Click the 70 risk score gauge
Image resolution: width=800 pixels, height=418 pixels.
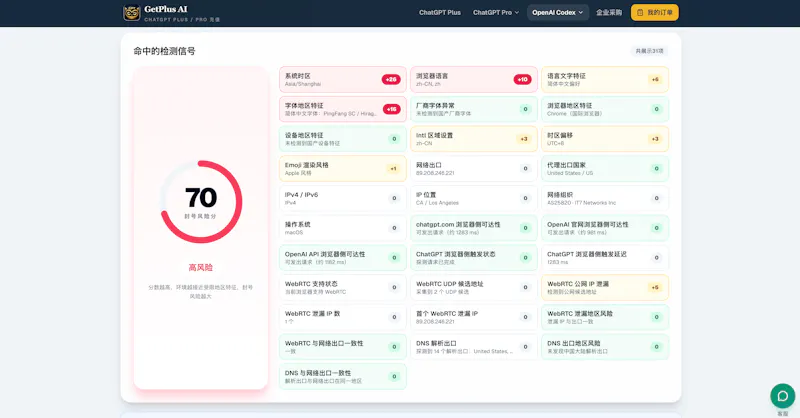[201, 202]
